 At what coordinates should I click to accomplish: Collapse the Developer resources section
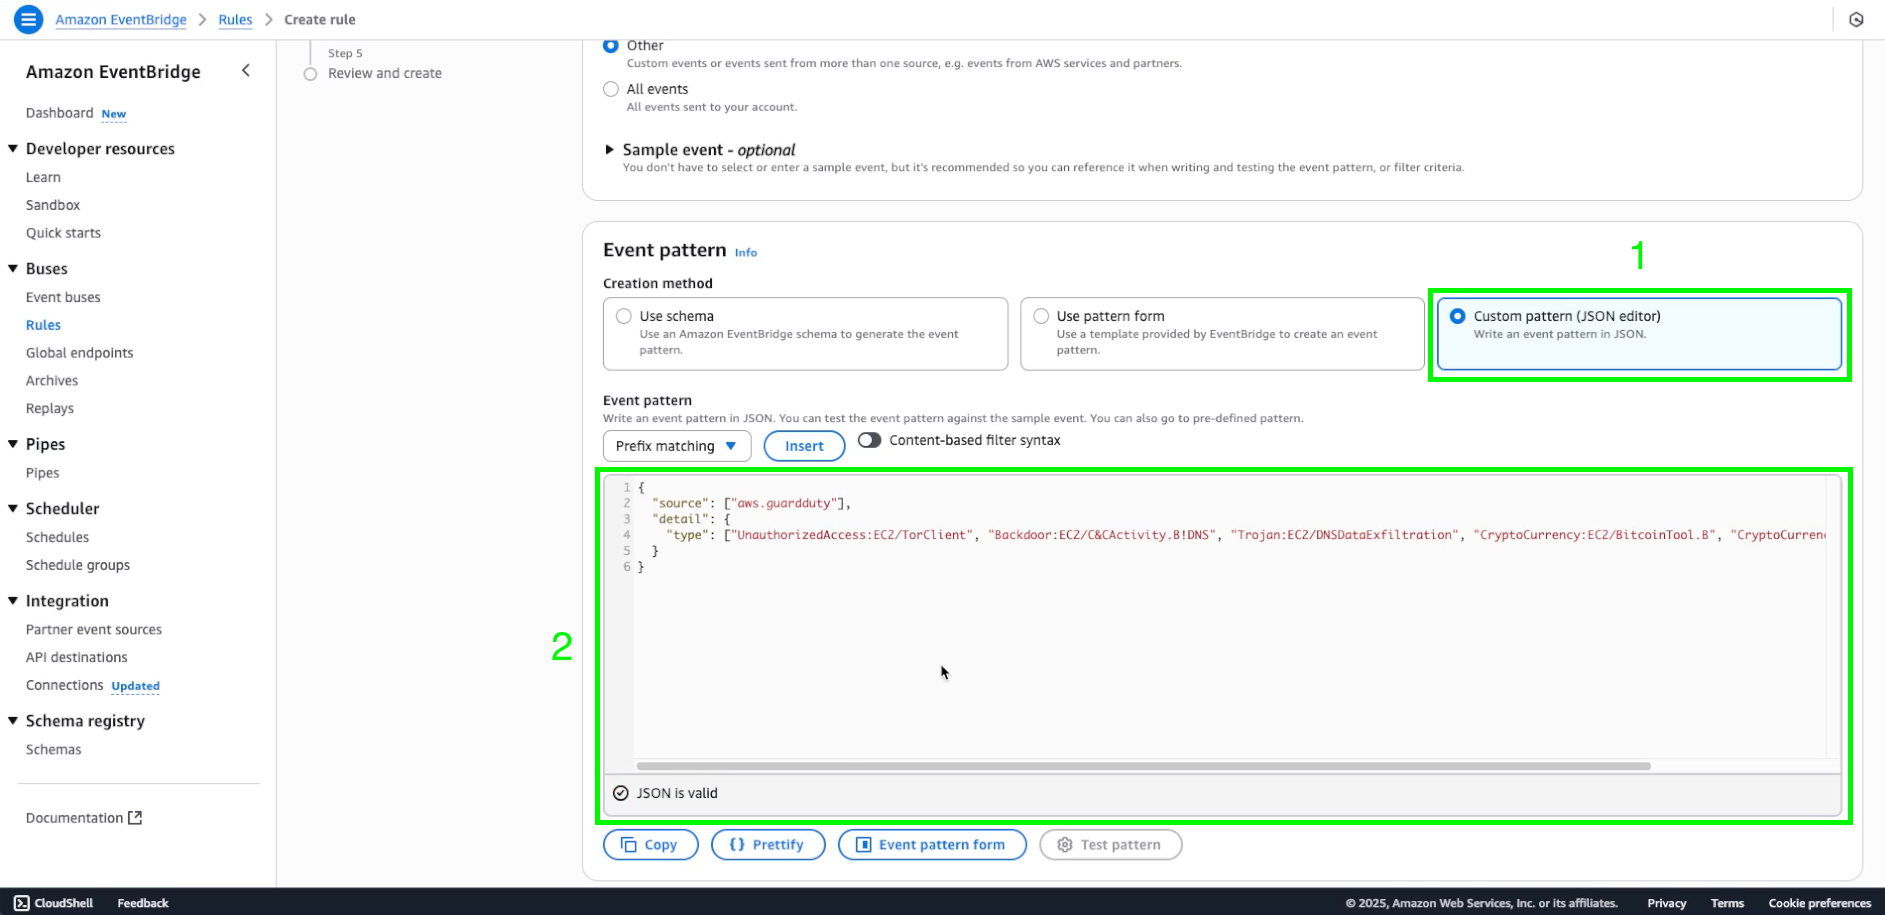click(13, 148)
